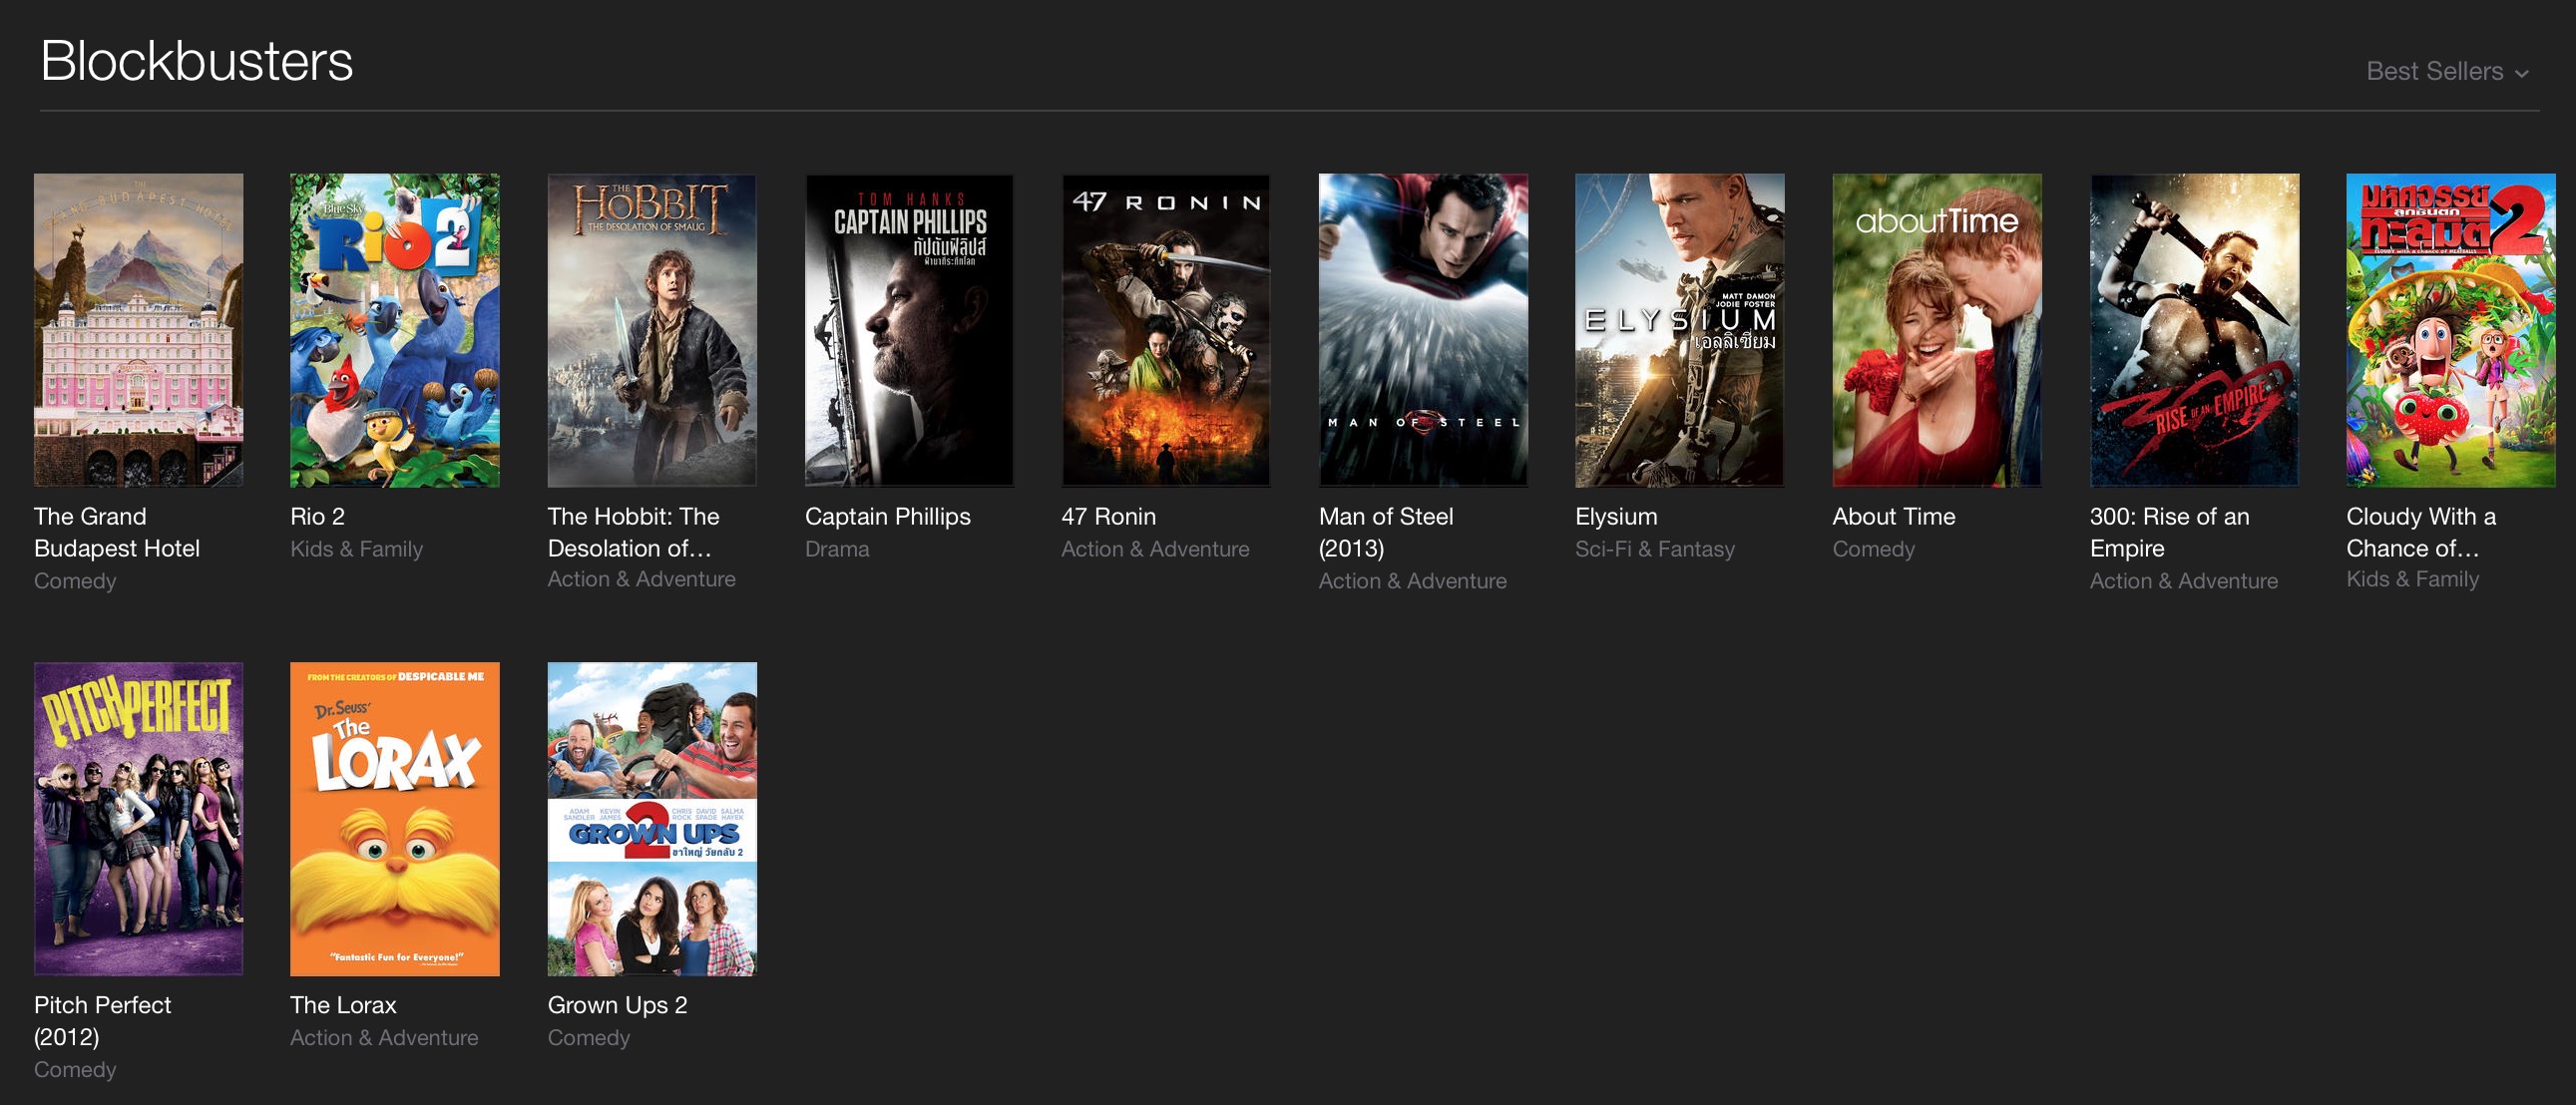Image resolution: width=2576 pixels, height=1105 pixels.
Task: Open the 47 Ronin poster
Action: coord(1165,330)
